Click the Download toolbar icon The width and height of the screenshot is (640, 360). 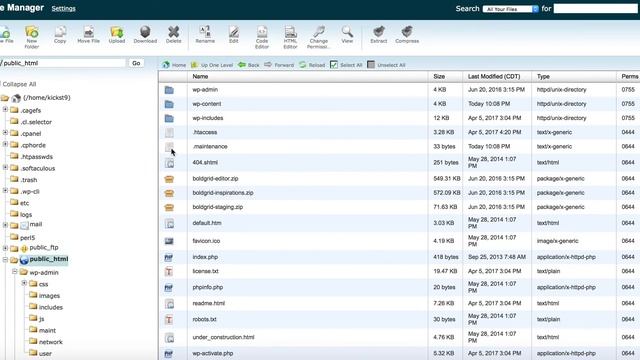(x=145, y=31)
